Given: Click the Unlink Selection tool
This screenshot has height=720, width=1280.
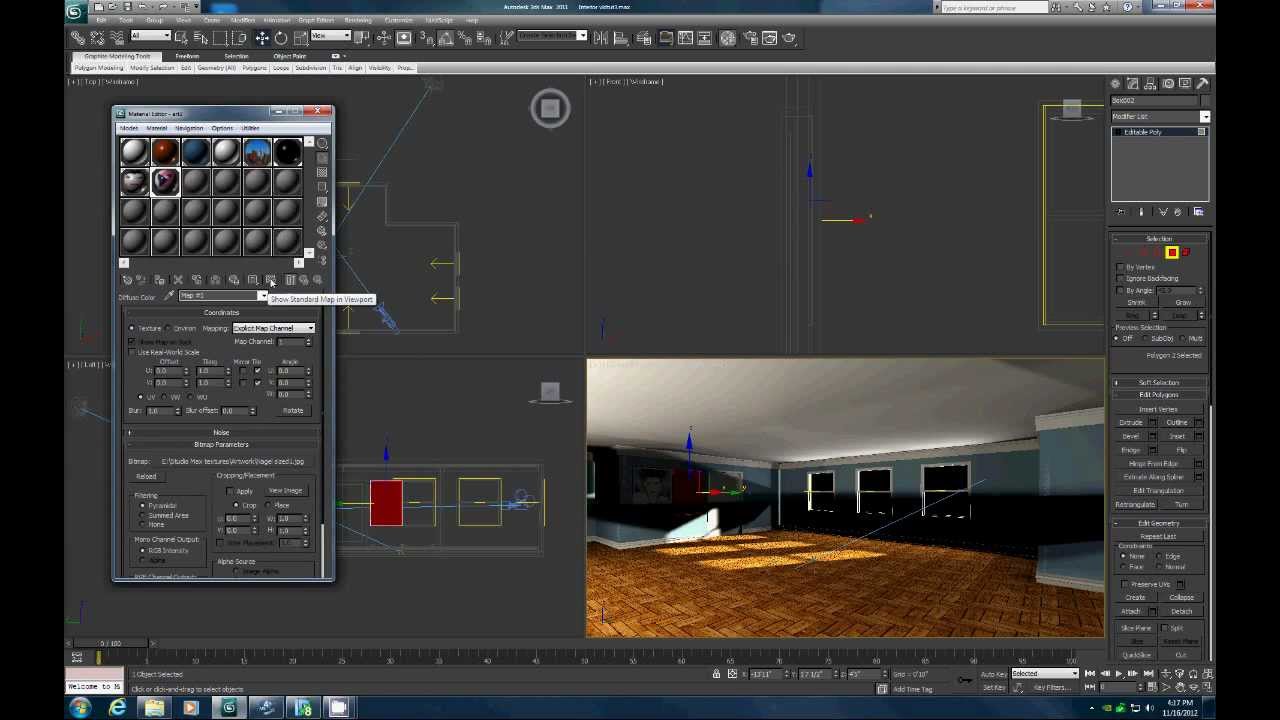Looking at the screenshot, I should coord(97,38).
